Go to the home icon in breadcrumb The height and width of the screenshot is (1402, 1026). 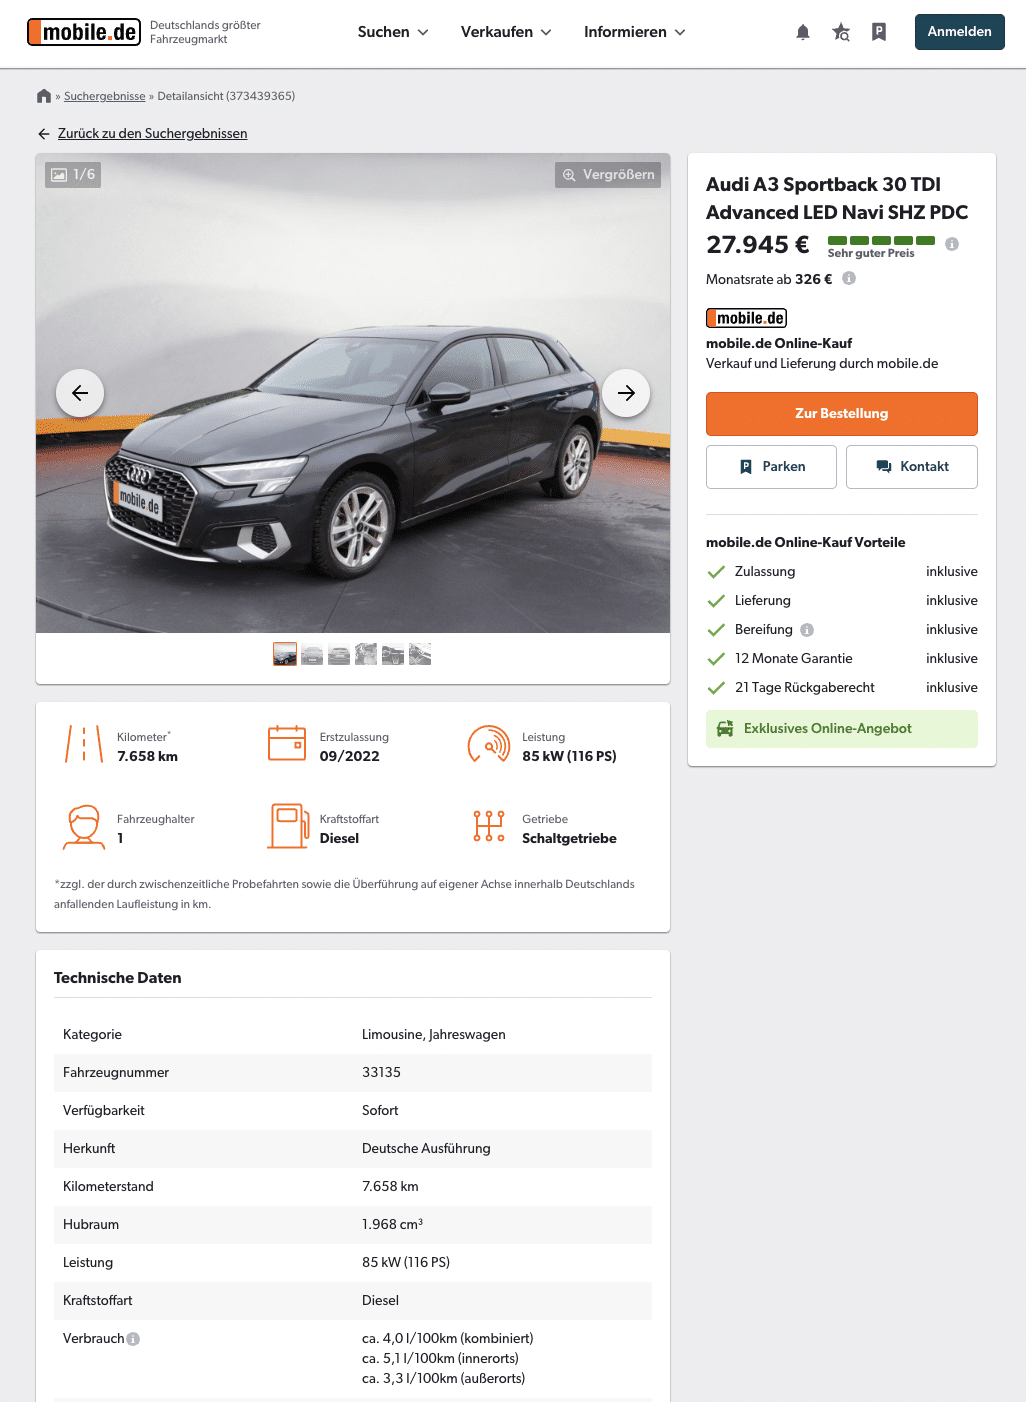pyautogui.click(x=44, y=96)
